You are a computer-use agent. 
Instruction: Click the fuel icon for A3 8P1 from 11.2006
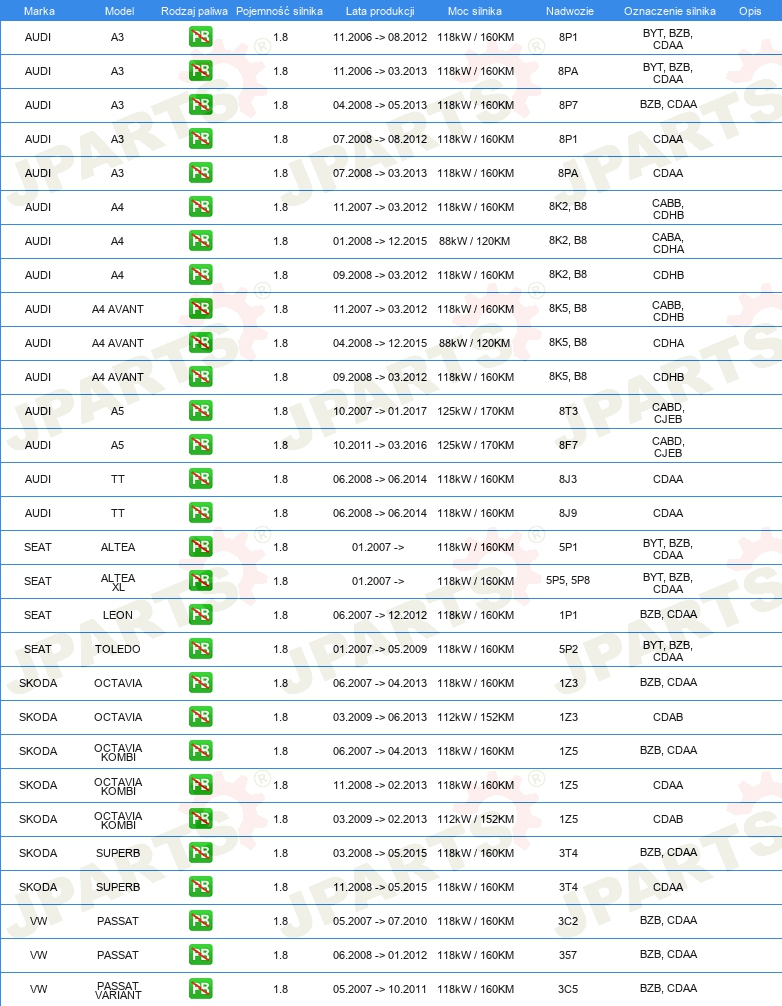(201, 37)
